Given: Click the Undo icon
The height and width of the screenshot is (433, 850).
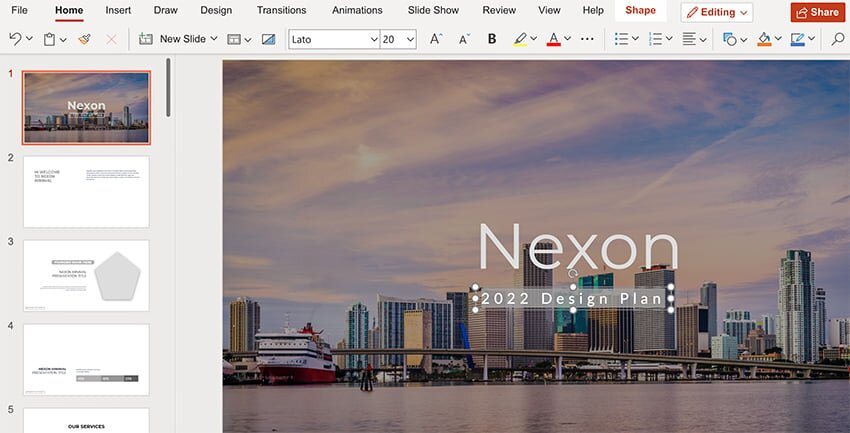Looking at the screenshot, I should (15, 39).
